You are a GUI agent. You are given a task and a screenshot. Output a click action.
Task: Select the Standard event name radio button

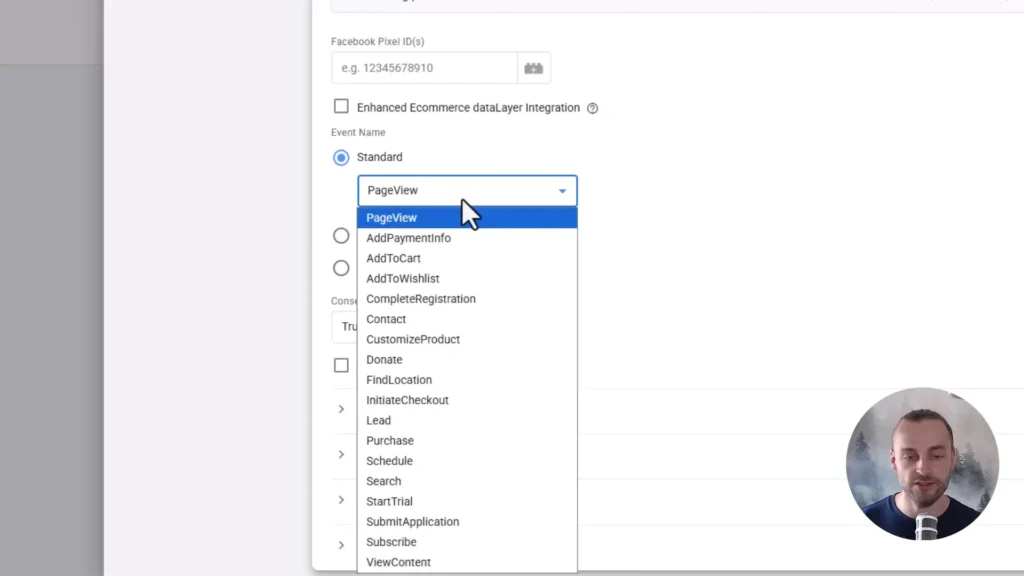click(x=341, y=157)
